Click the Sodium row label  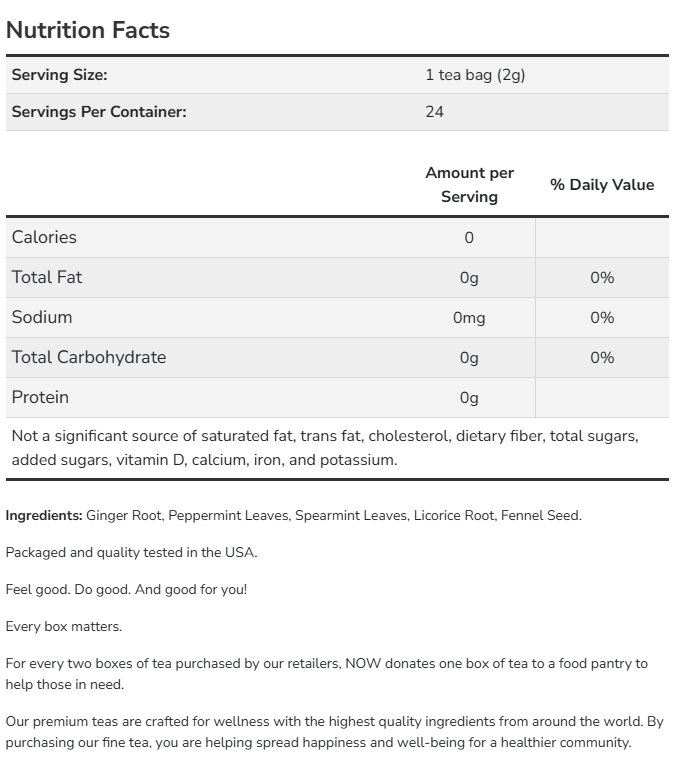(42, 317)
